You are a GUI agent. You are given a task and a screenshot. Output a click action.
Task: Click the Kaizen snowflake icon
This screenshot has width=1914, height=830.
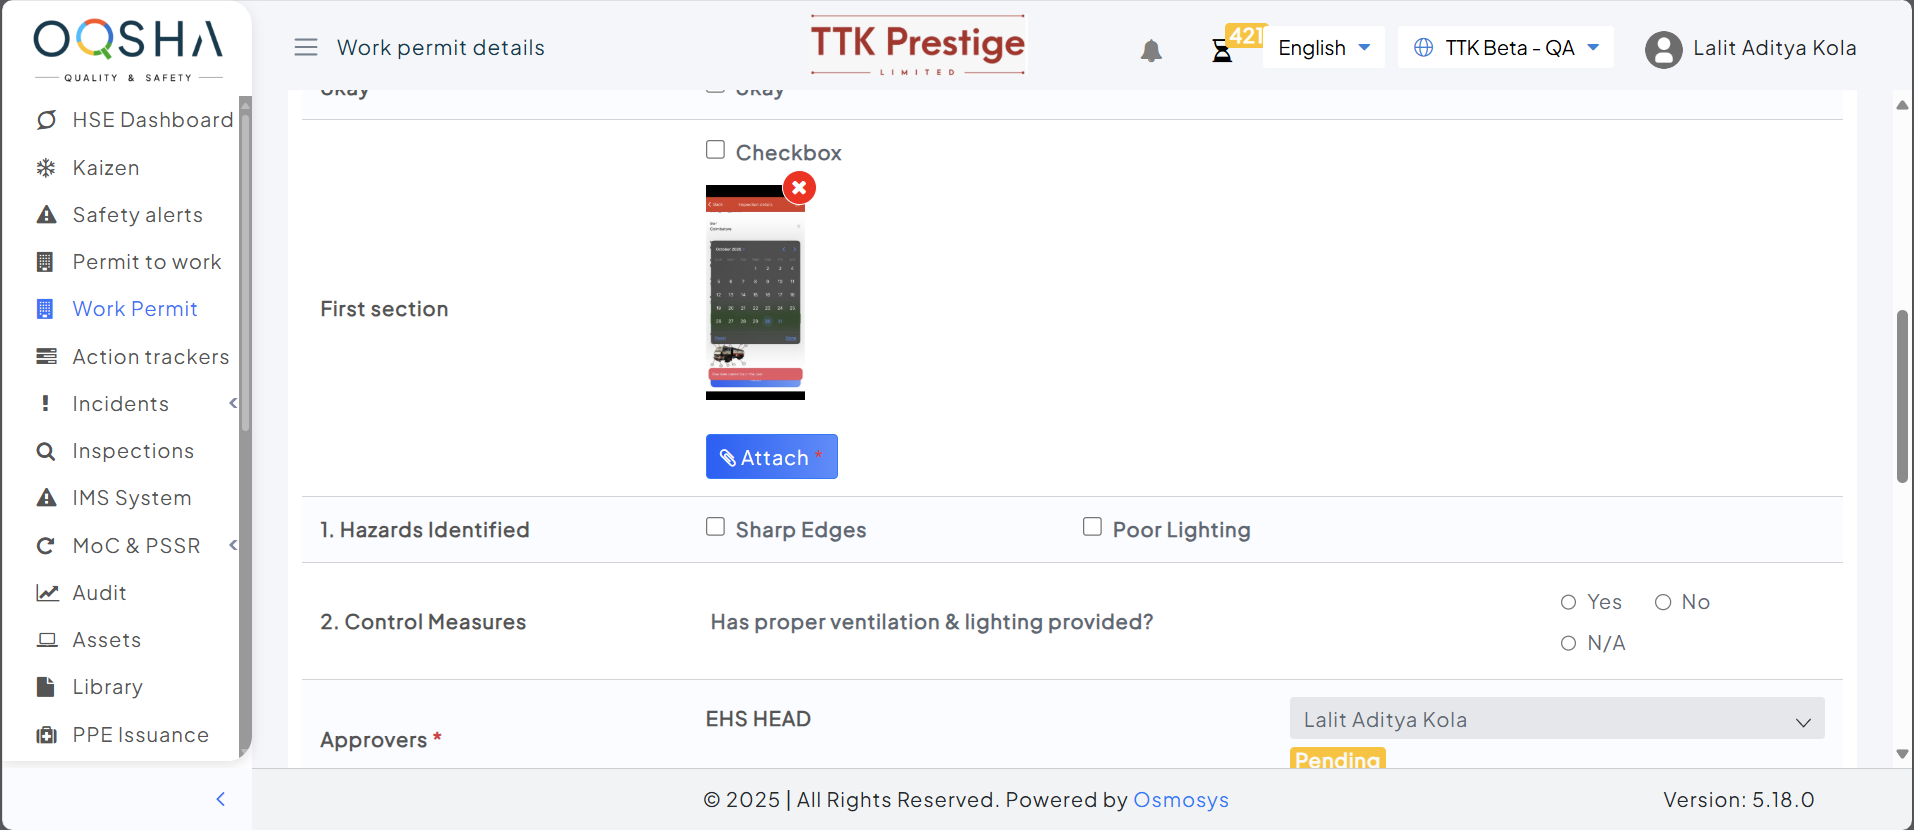(x=46, y=168)
